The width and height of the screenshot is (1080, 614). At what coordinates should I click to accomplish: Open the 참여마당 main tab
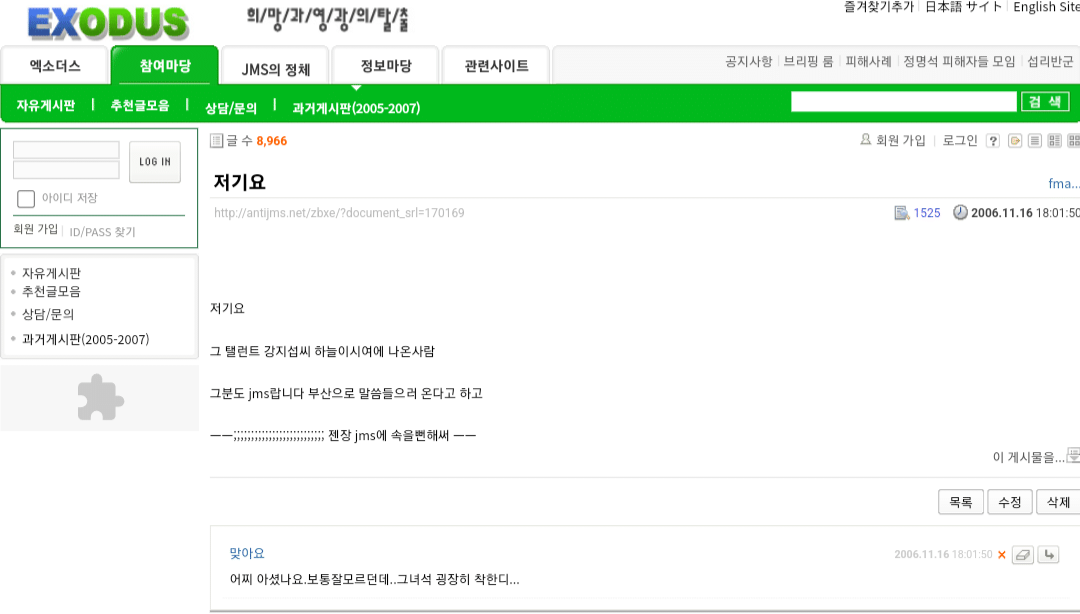[165, 65]
